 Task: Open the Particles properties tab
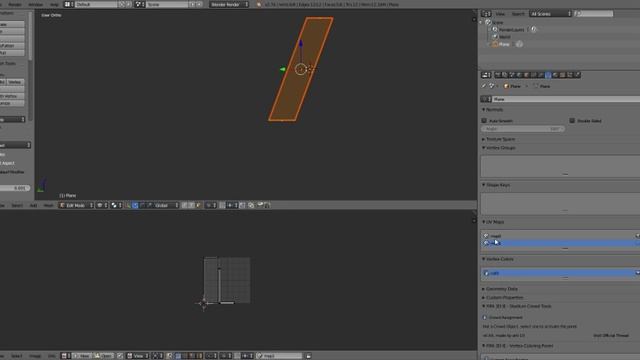click(x=570, y=75)
